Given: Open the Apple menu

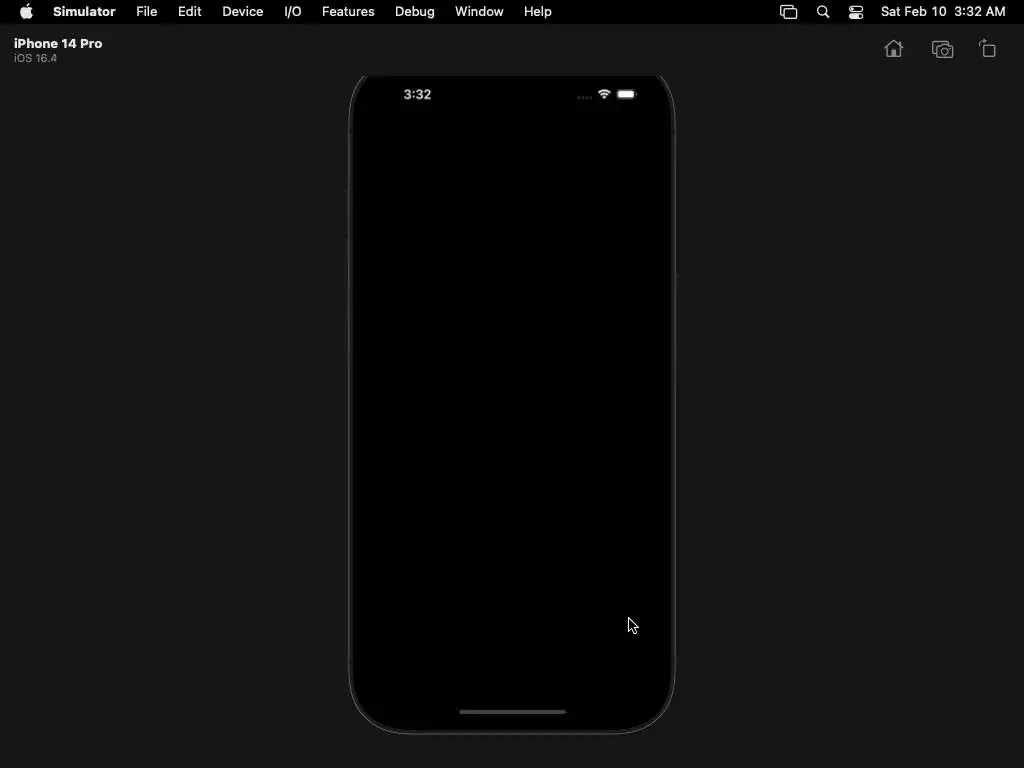Looking at the screenshot, I should coord(26,12).
